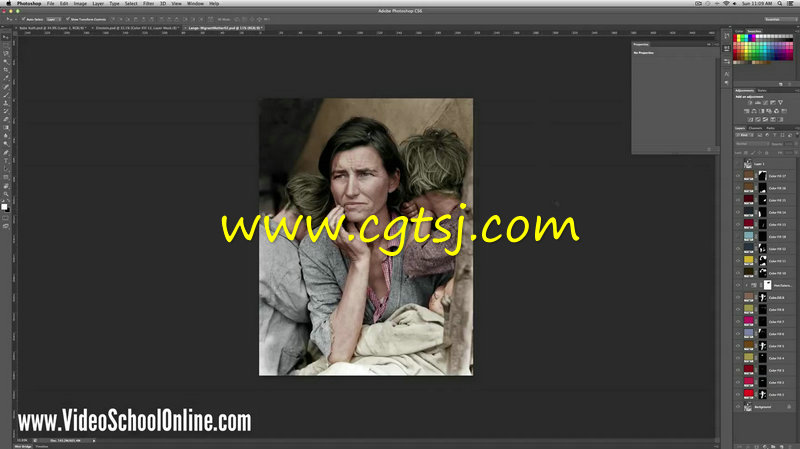
Task: Click the zoom percentage field in status bar
Action: (x=22, y=440)
